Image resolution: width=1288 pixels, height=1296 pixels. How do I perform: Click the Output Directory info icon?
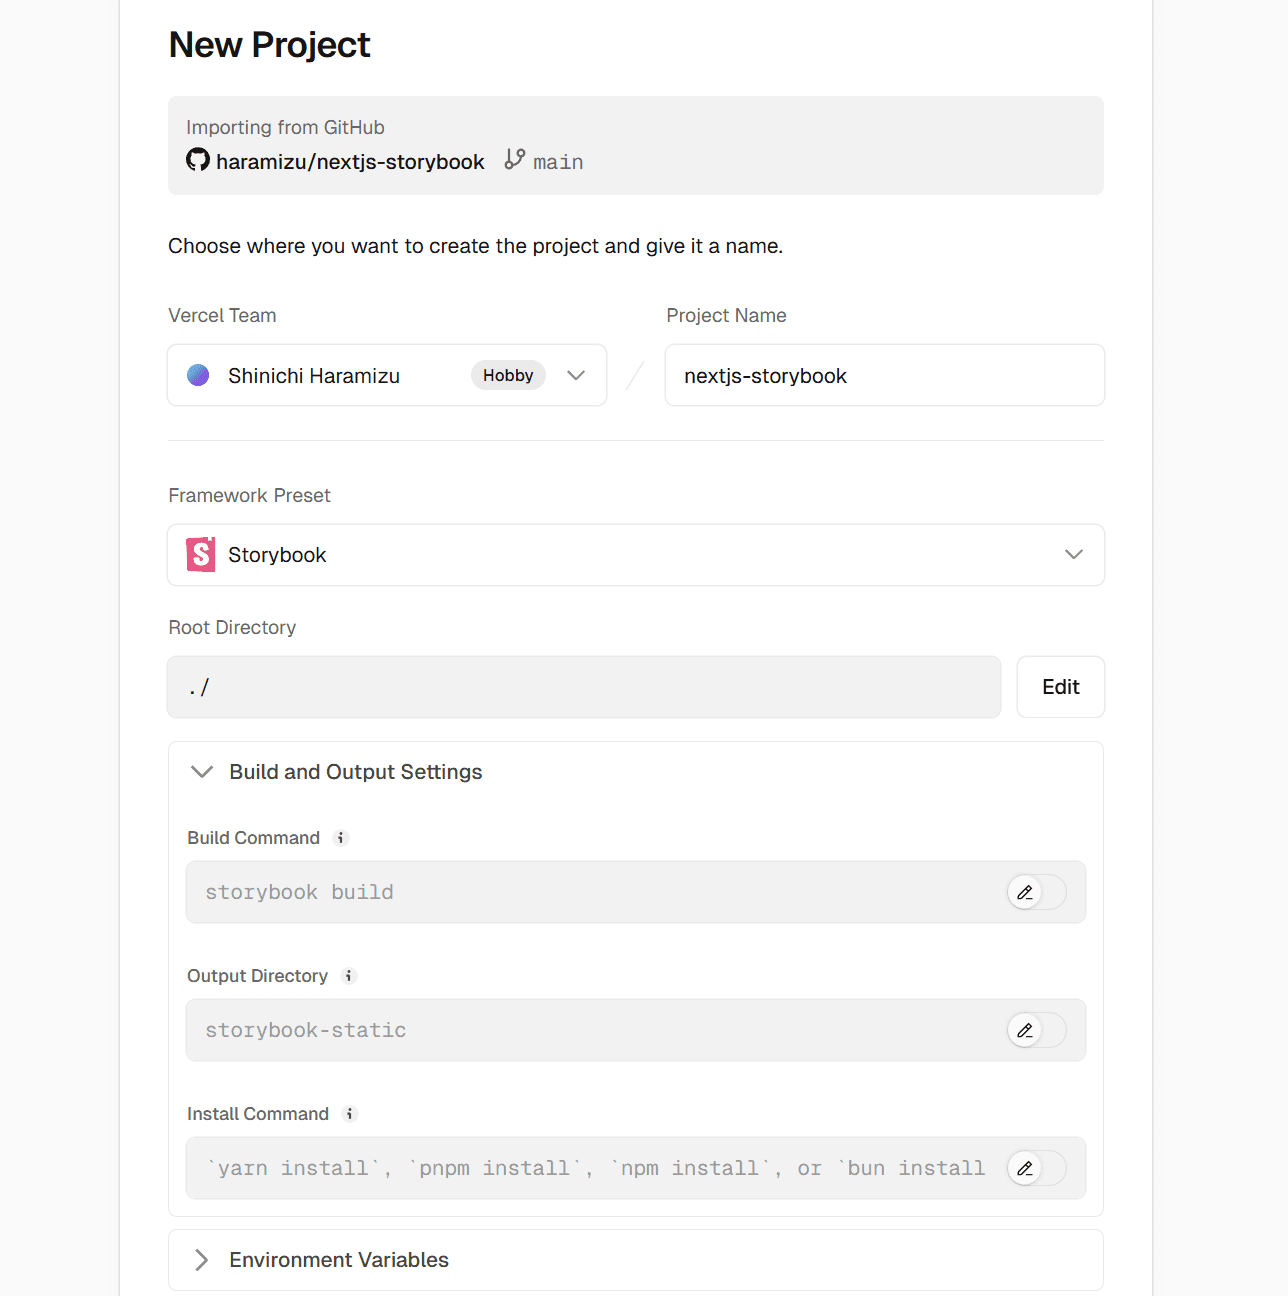coord(349,976)
